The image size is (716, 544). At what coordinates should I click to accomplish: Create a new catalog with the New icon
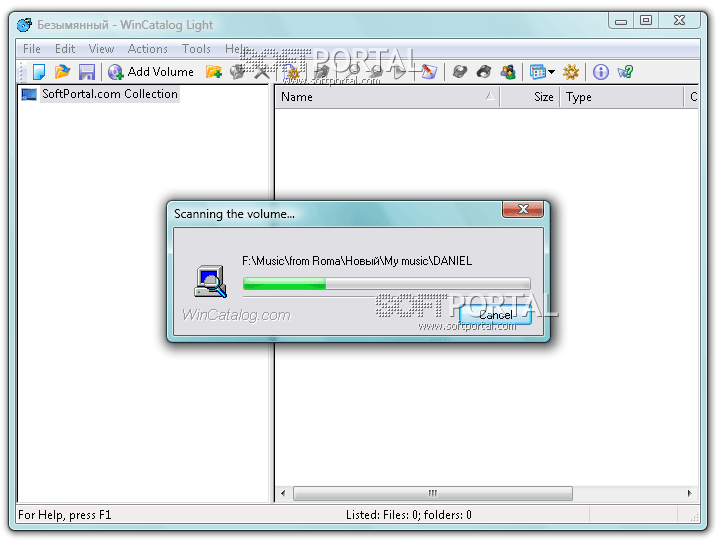point(39,72)
